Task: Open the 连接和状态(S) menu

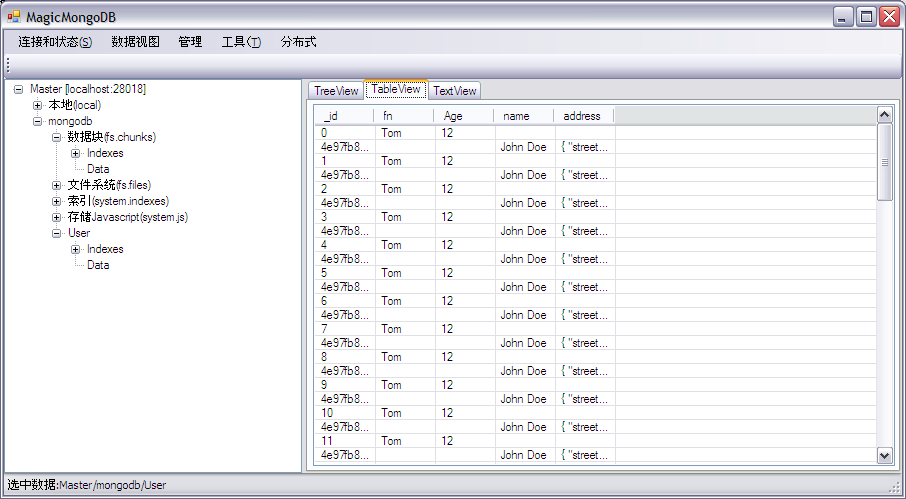Action: tap(55, 42)
